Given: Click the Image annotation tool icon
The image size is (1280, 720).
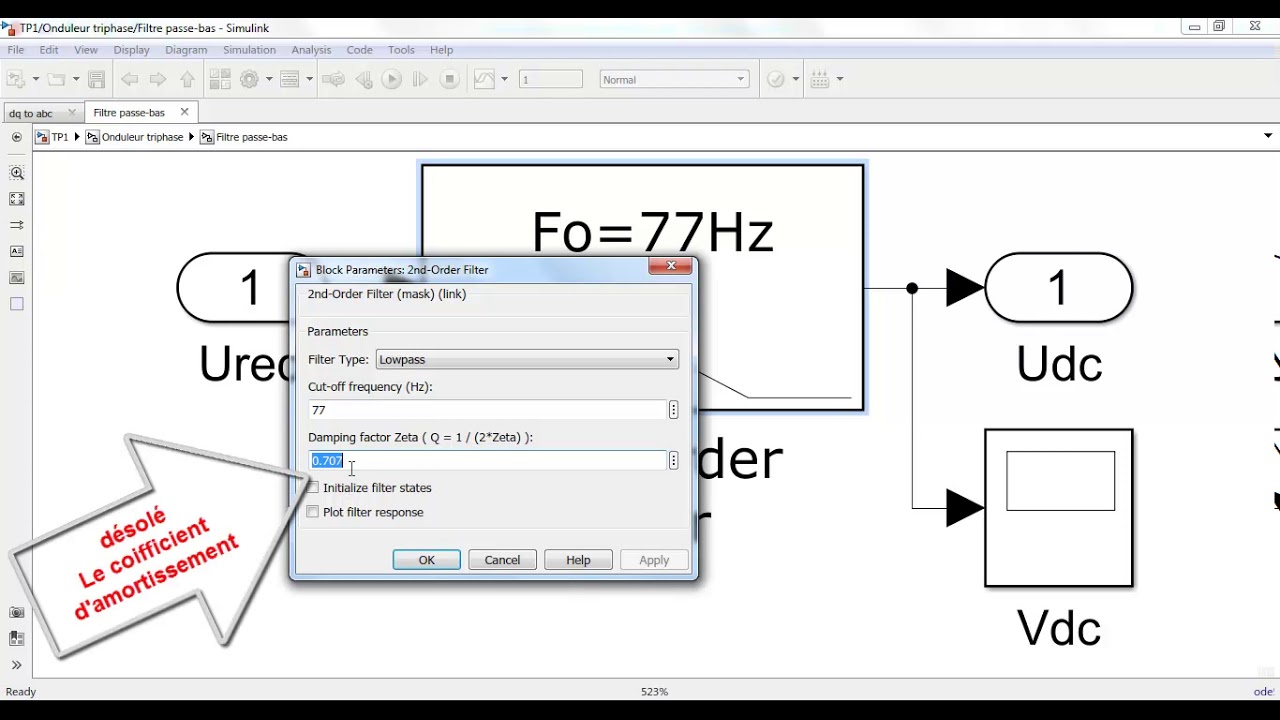Looking at the screenshot, I should point(17,277).
